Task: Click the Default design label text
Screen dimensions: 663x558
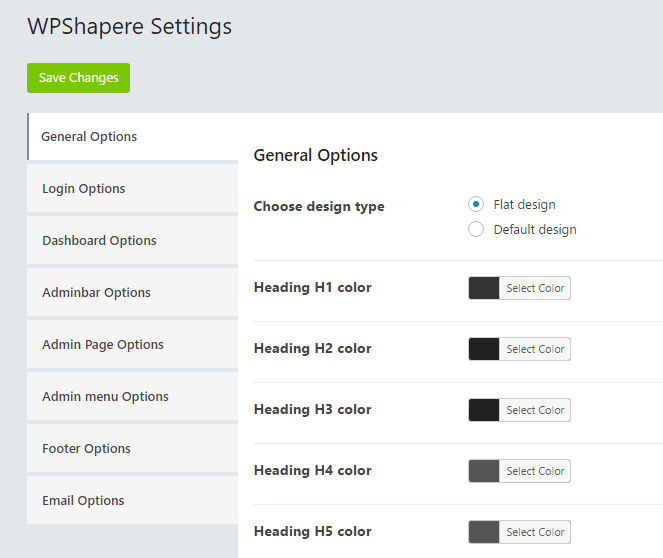Action: [535, 230]
